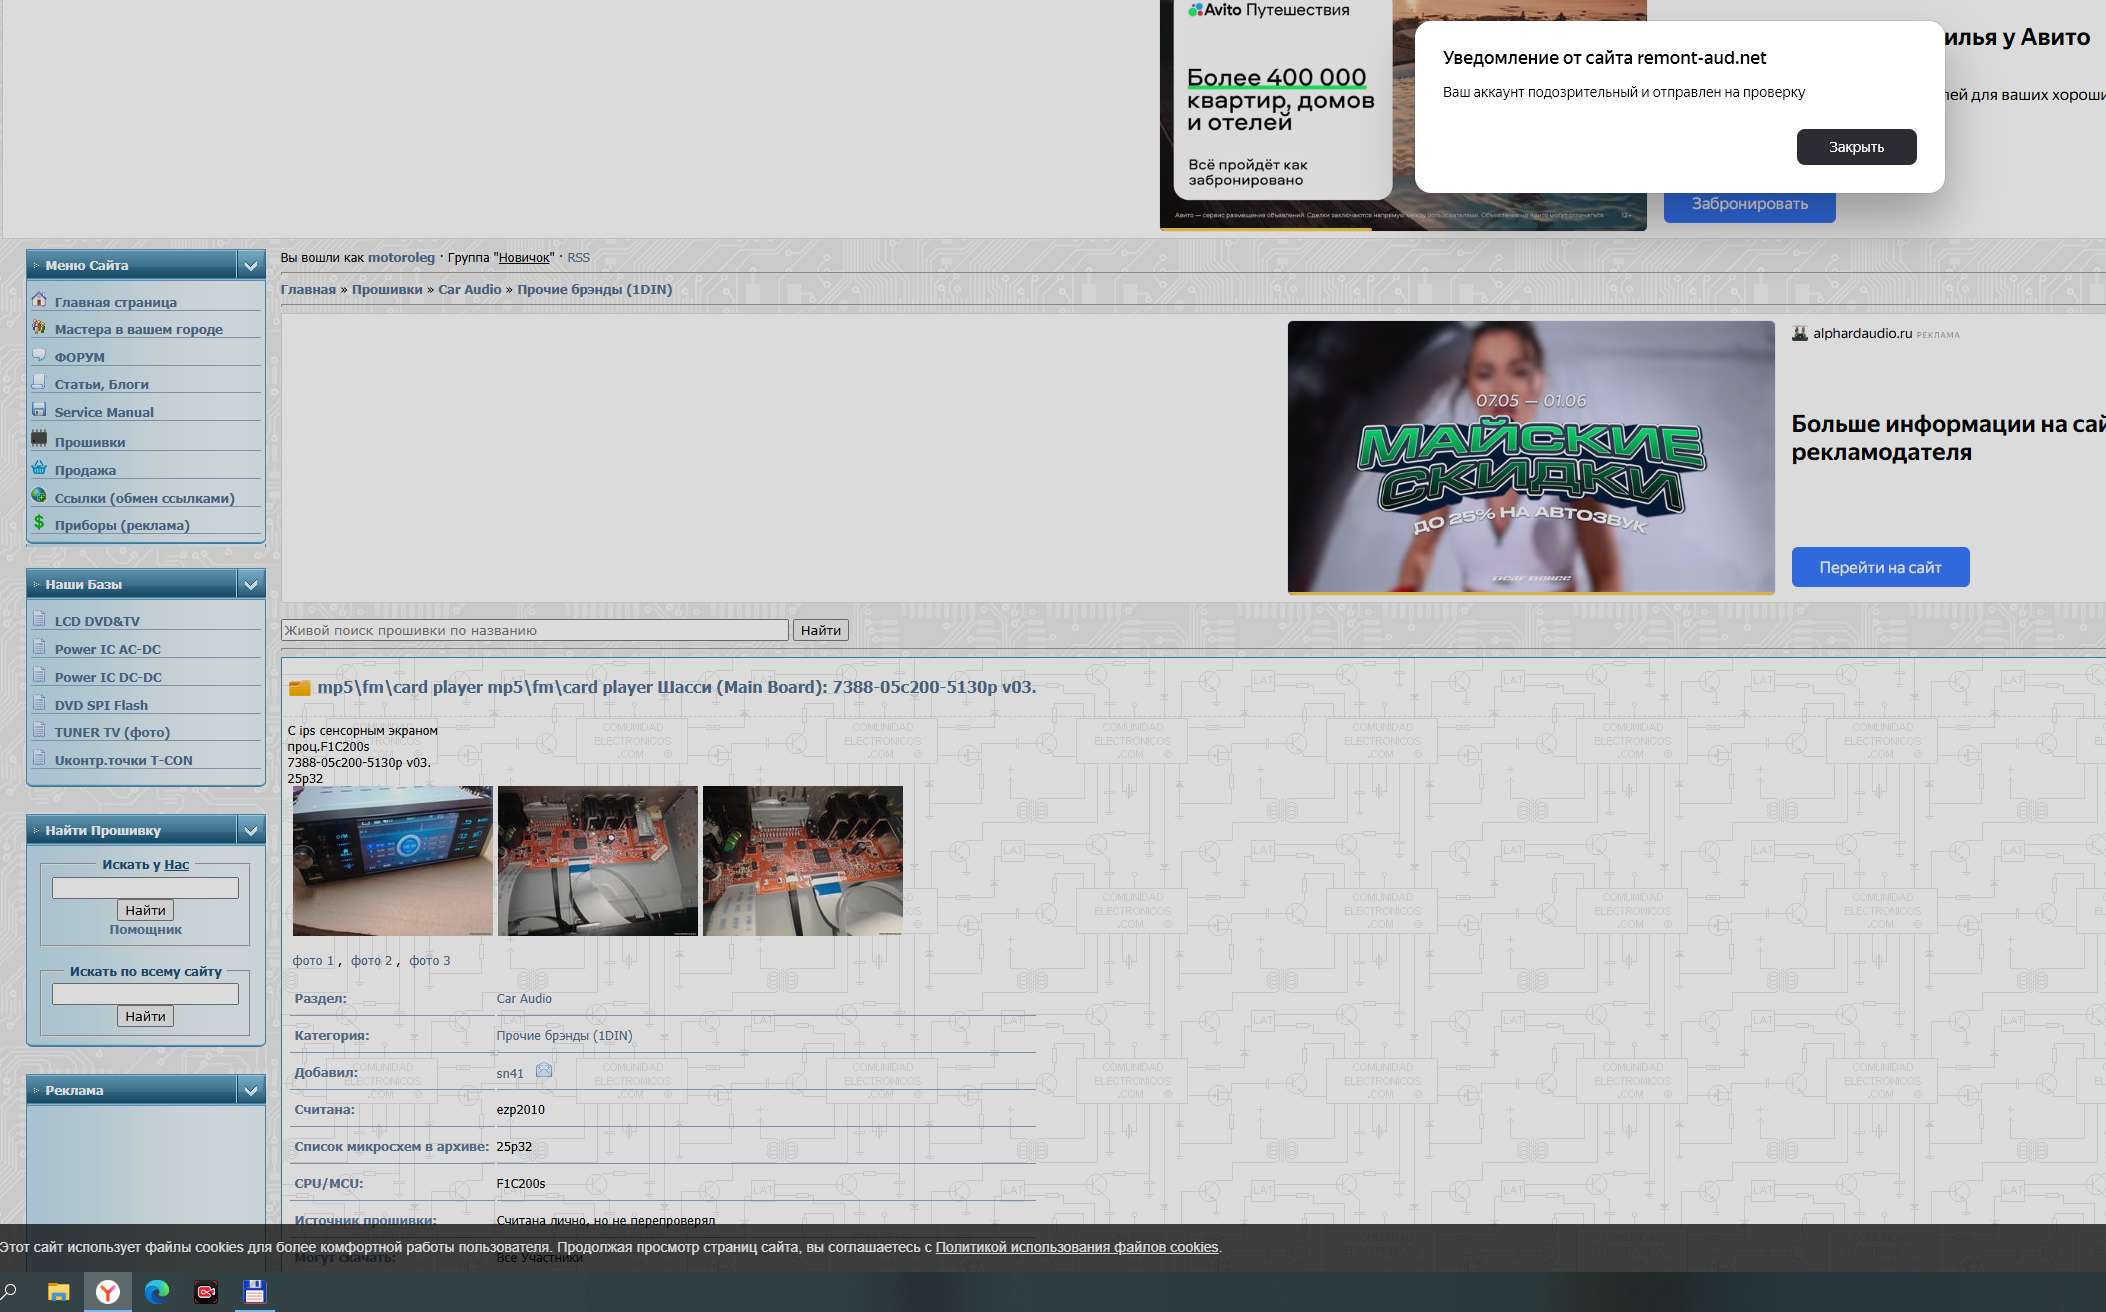Click Найти under Искать по всему сайту
This screenshot has height=1312, width=2106.
145,1016
